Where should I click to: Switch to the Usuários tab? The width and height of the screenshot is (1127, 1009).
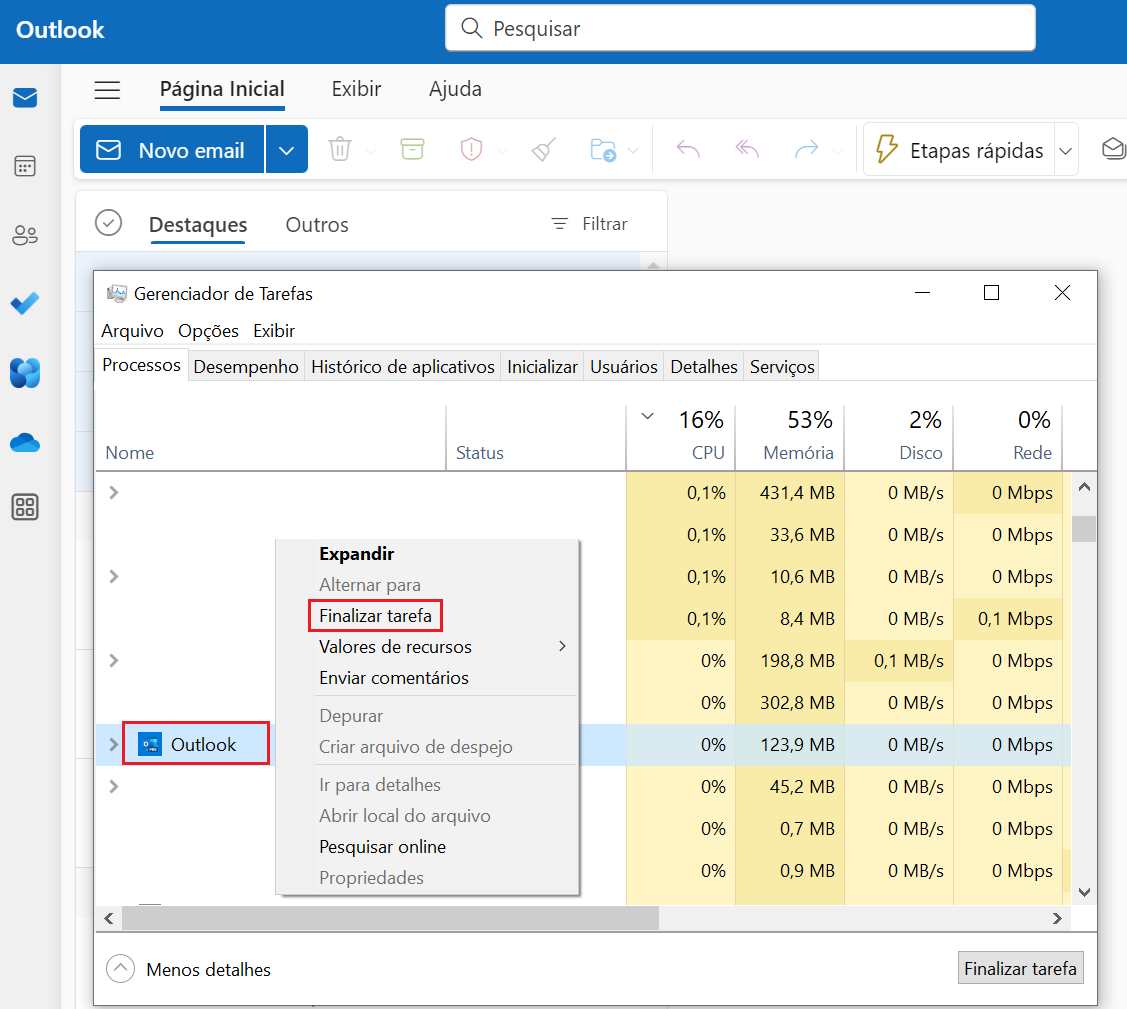tap(624, 367)
